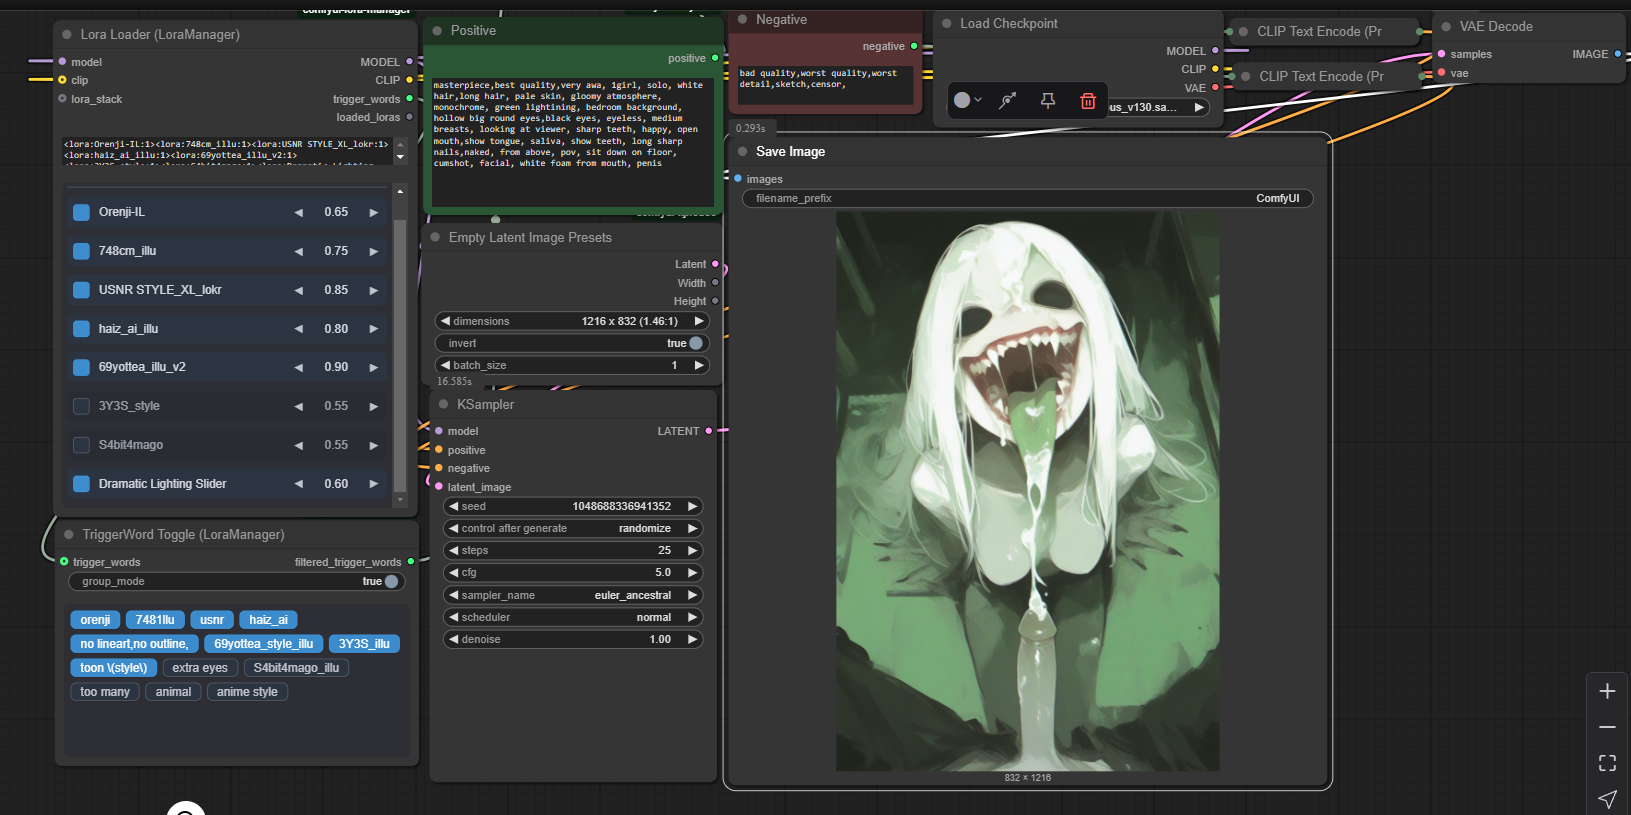Click the trash delete icon in node toolbar

pyautogui.click(x=1087, y=100)
